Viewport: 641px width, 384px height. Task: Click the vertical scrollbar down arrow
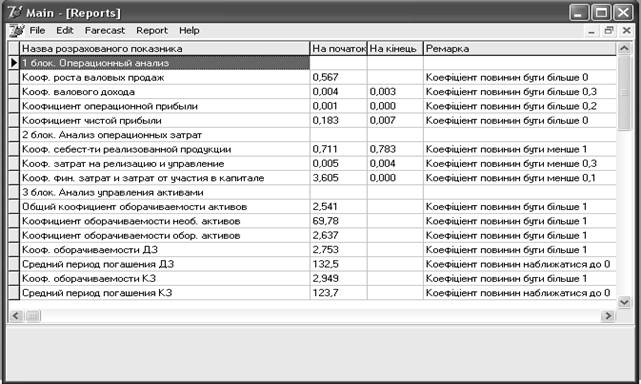coord(624,302)
